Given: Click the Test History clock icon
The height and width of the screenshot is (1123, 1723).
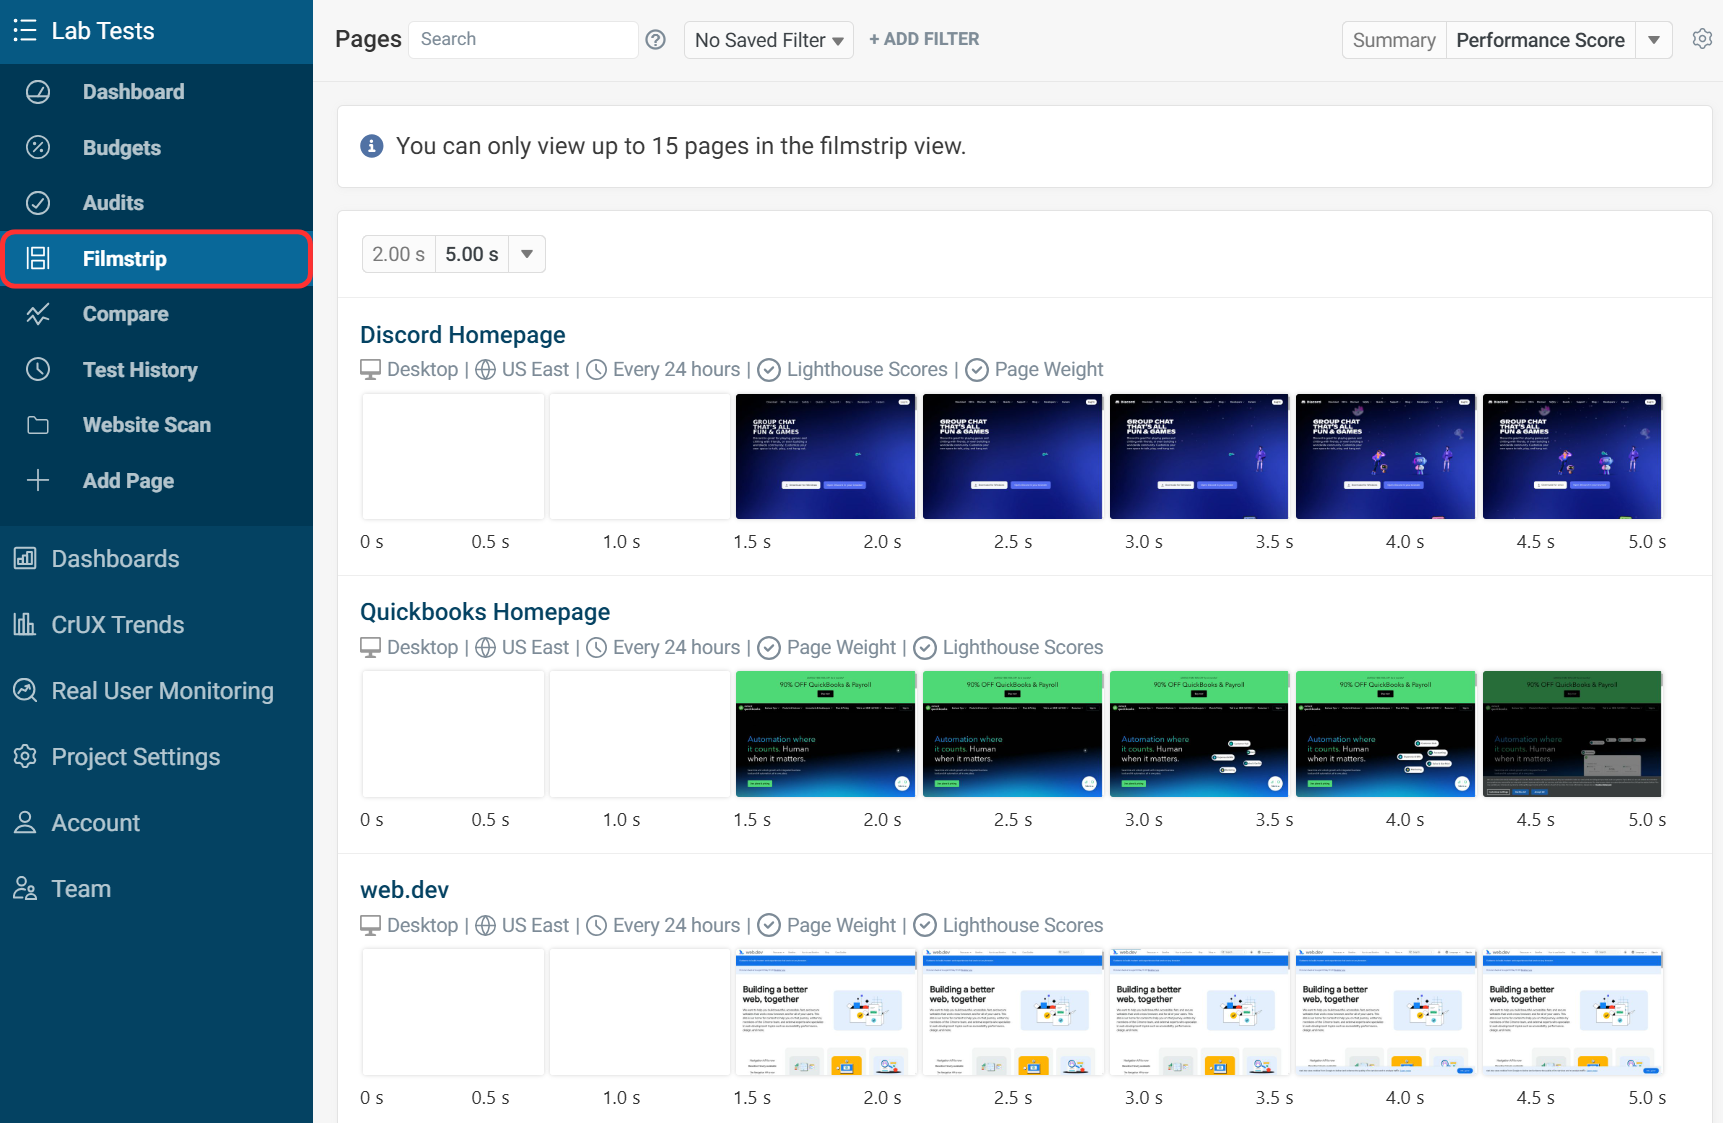Looking at the screenshot, I should (38, 370).
